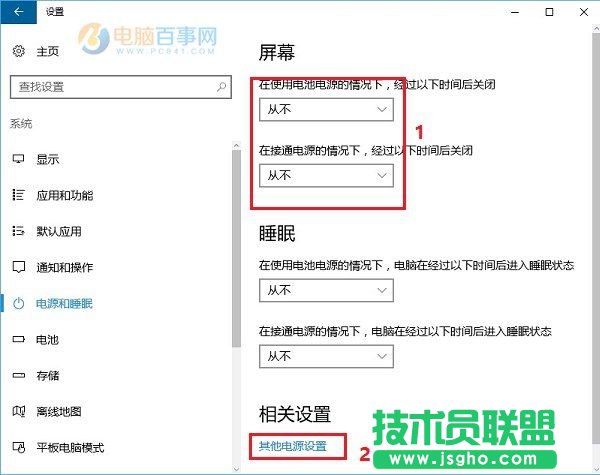Click the search magnifier icon
The image size is (600, 475).
point(222,87)
